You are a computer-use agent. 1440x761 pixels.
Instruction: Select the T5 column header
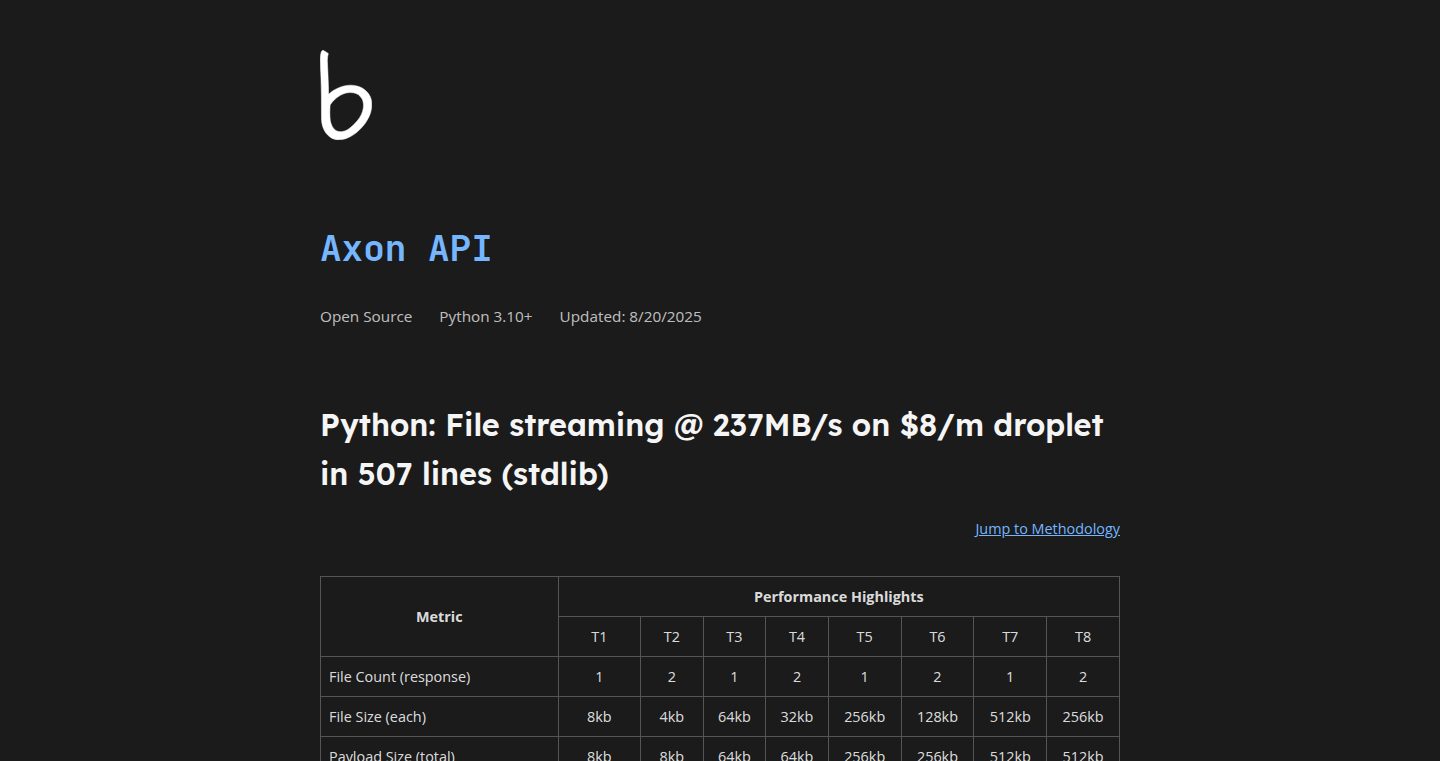pyautogui.click(x=865, y=637)
